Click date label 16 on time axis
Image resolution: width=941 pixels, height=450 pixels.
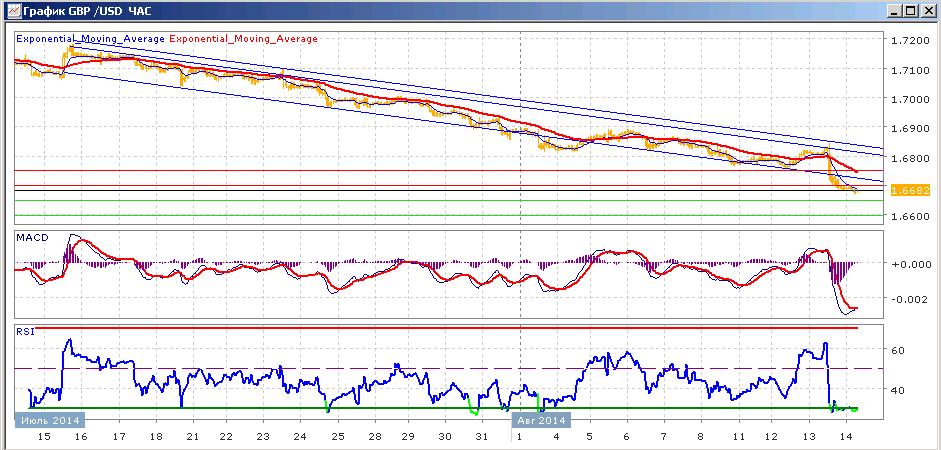(x=81, y=437)
